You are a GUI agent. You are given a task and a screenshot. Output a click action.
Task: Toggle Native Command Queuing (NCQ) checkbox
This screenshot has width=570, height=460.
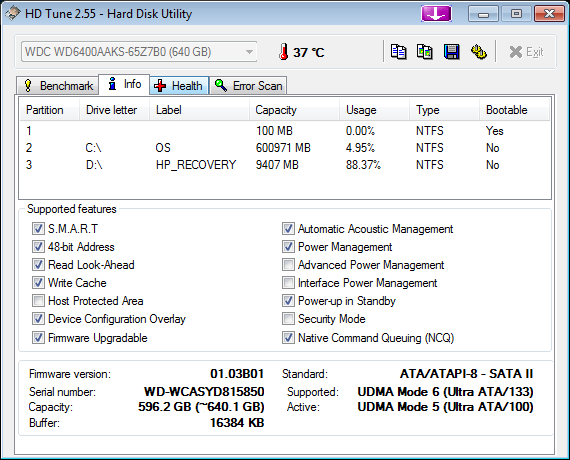[288, 337]
